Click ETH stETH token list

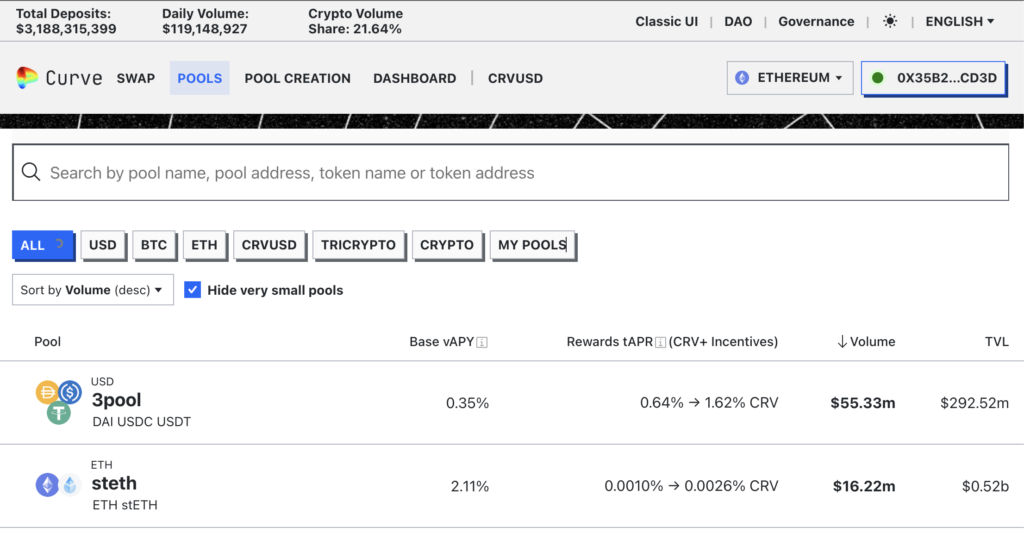pyautogui.click(x=125, y=505)
